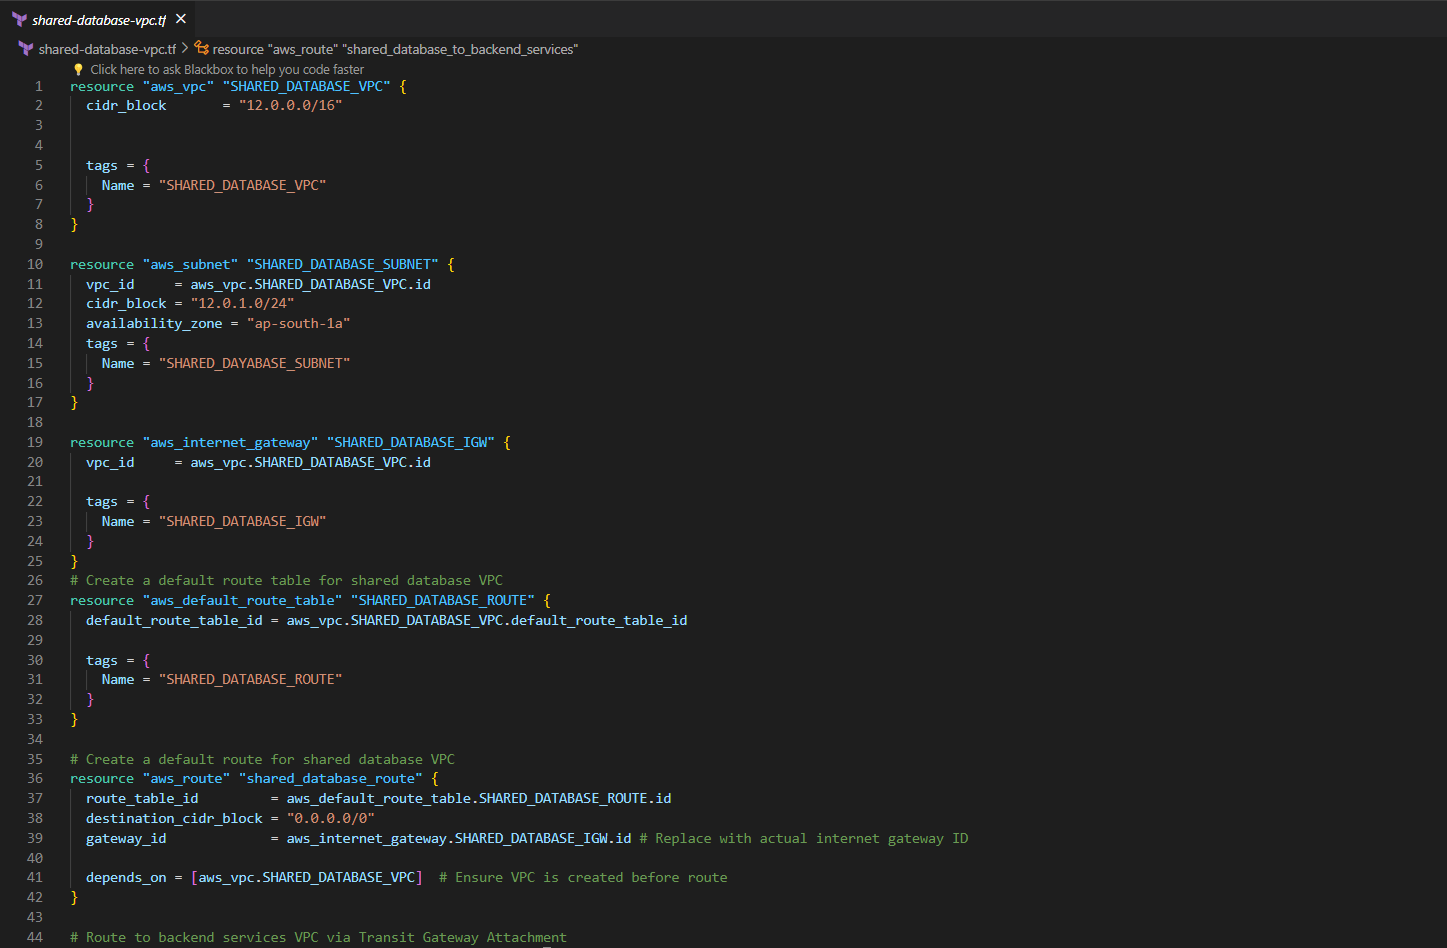Place cursor on the "12.0.0.0/16" cidr_block value
1447x948 pixels.
(290, 106)
